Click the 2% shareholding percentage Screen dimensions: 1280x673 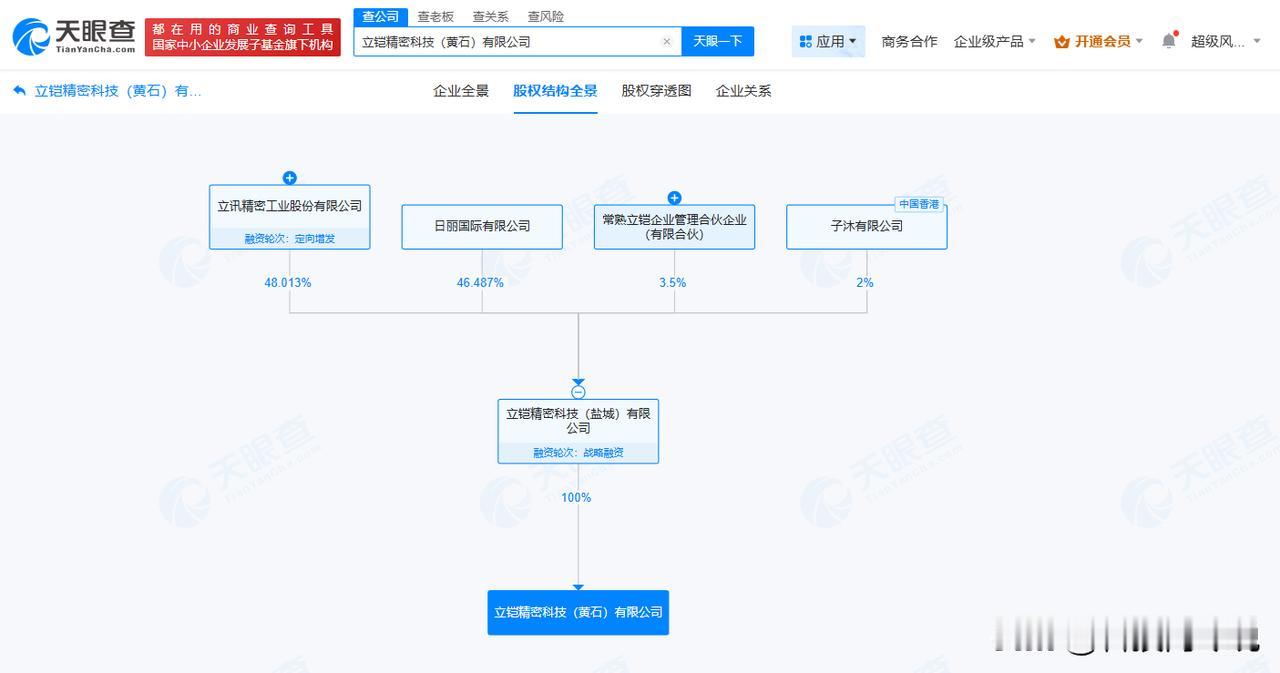click(865, 283)
